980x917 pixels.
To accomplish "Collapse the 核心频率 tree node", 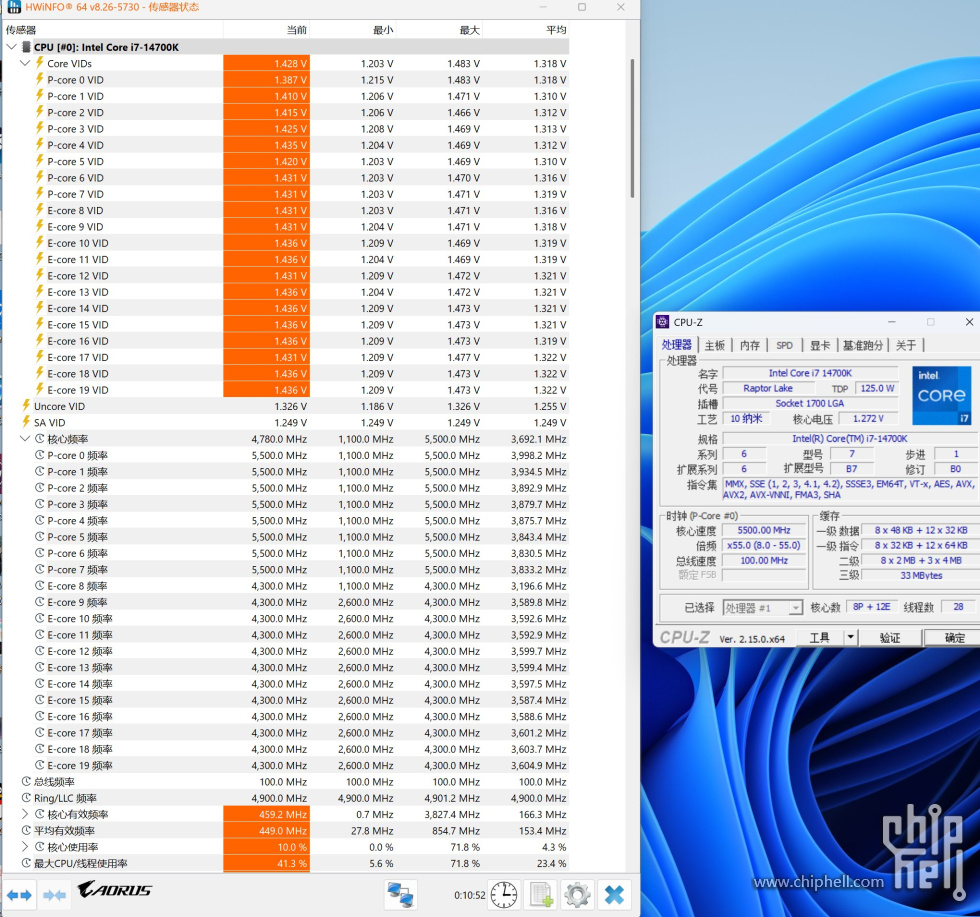I will (x=25, y=439).
